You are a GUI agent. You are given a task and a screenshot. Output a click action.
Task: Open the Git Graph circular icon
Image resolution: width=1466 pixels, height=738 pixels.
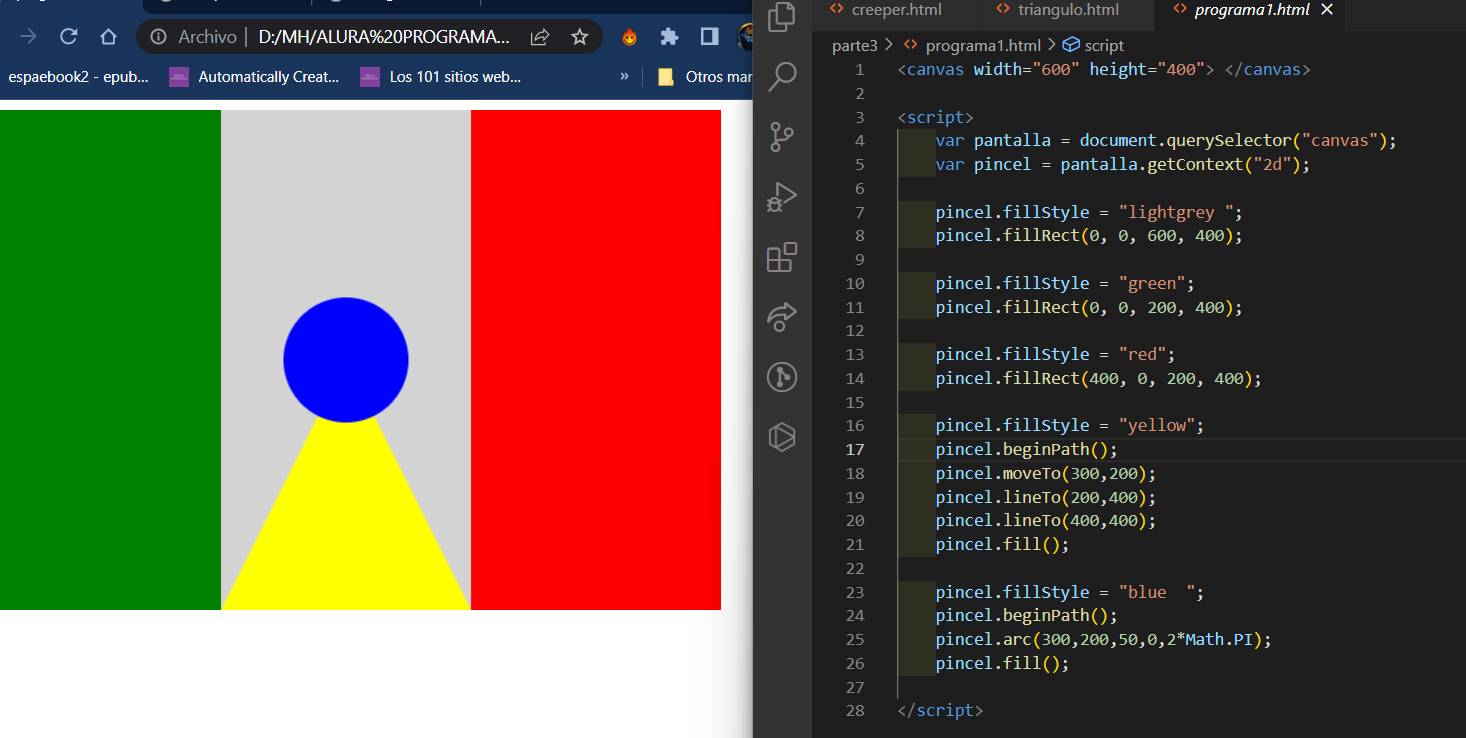(x=781, y=377)
